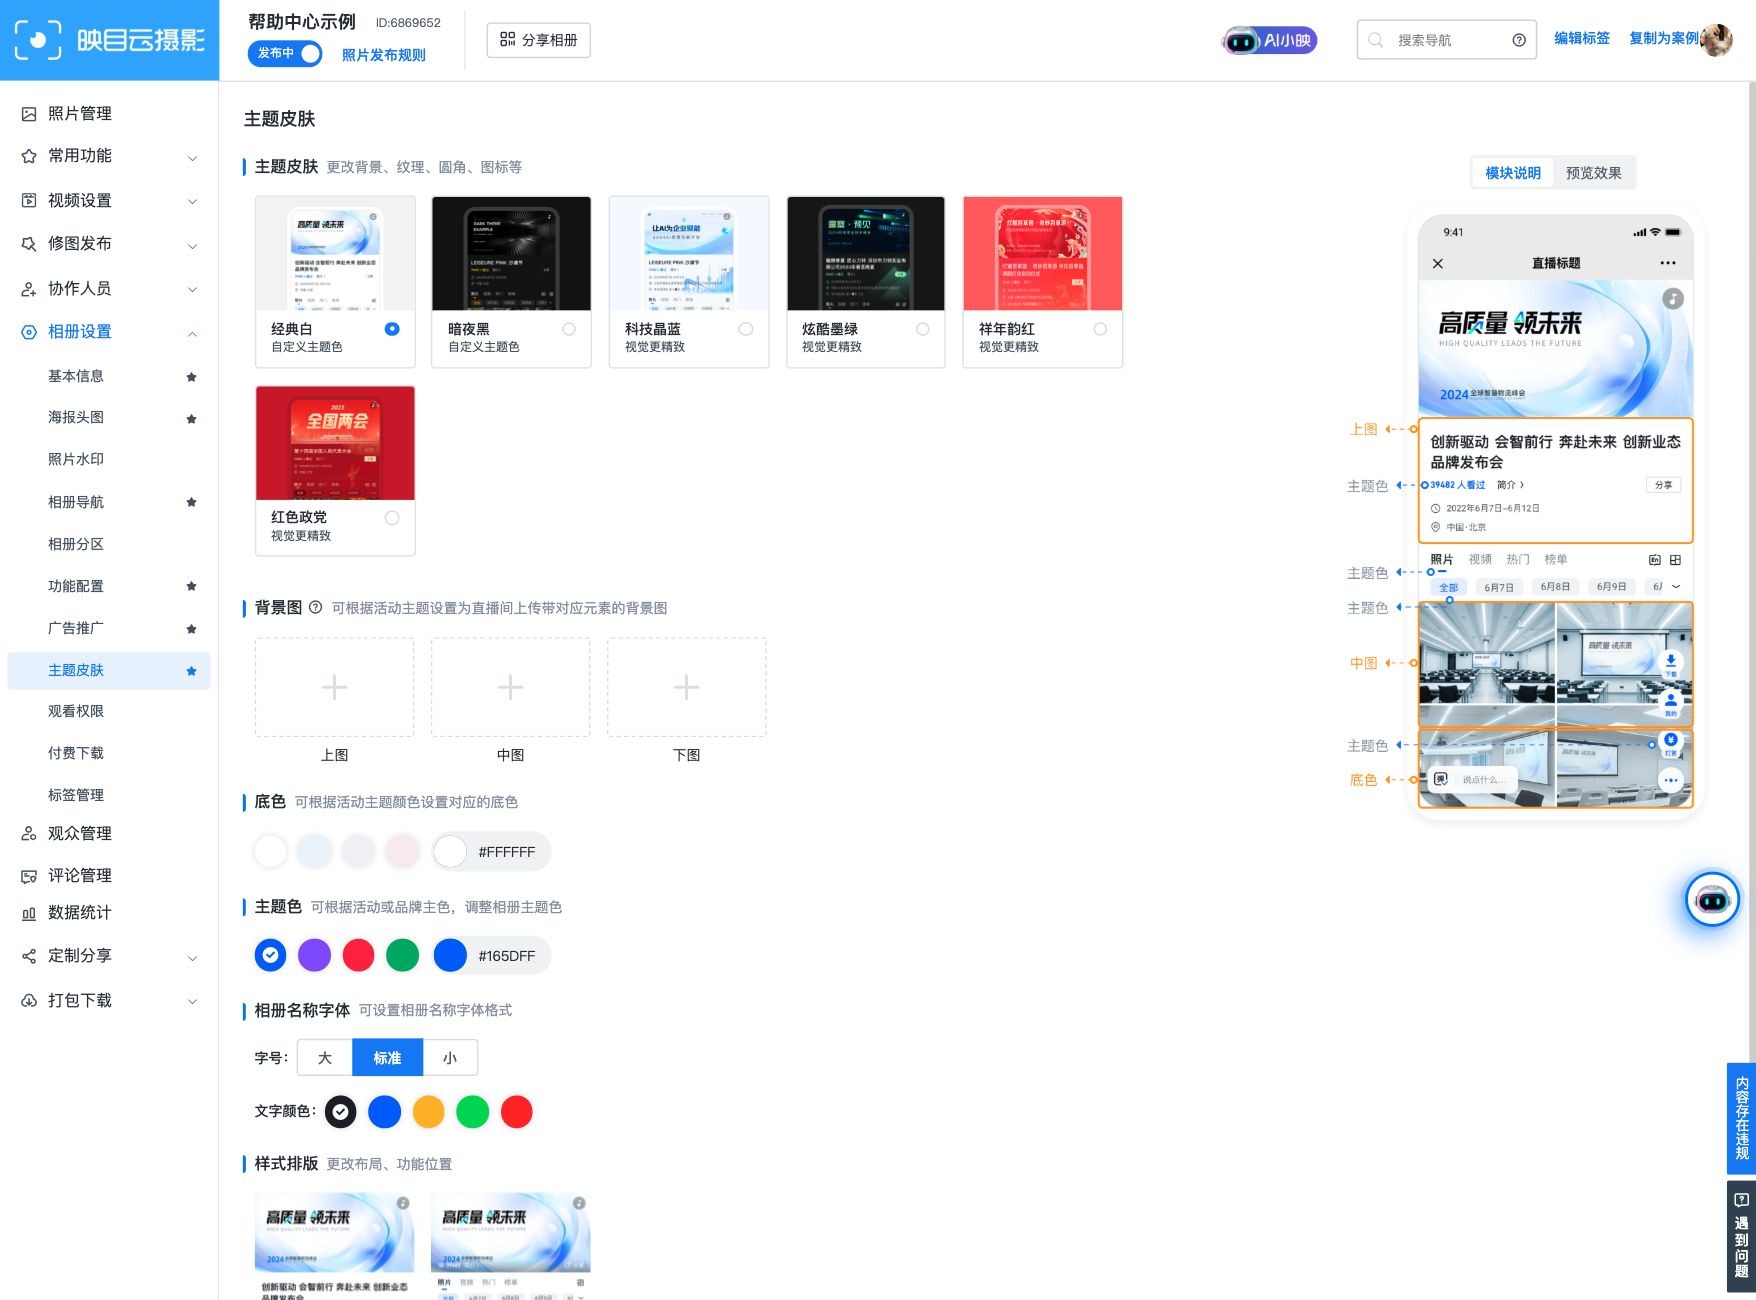Click the star next to 基本信息
The height and width of the screenshot is (1300, 1756).
[x=191, y=377]
